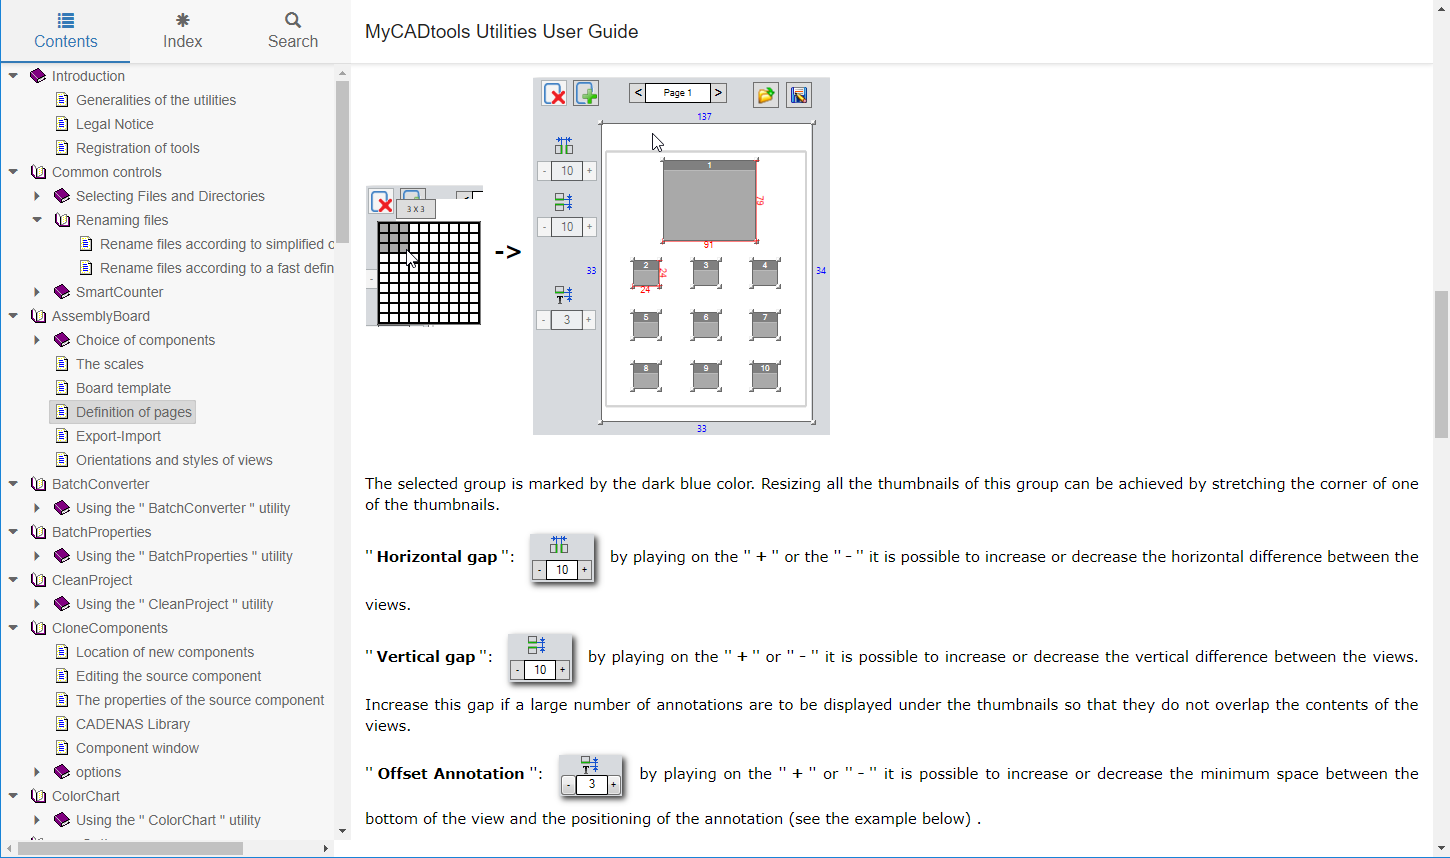The image size is (1450, 858).
Task: Open Location of new components topic
Action: click(165, 652)
